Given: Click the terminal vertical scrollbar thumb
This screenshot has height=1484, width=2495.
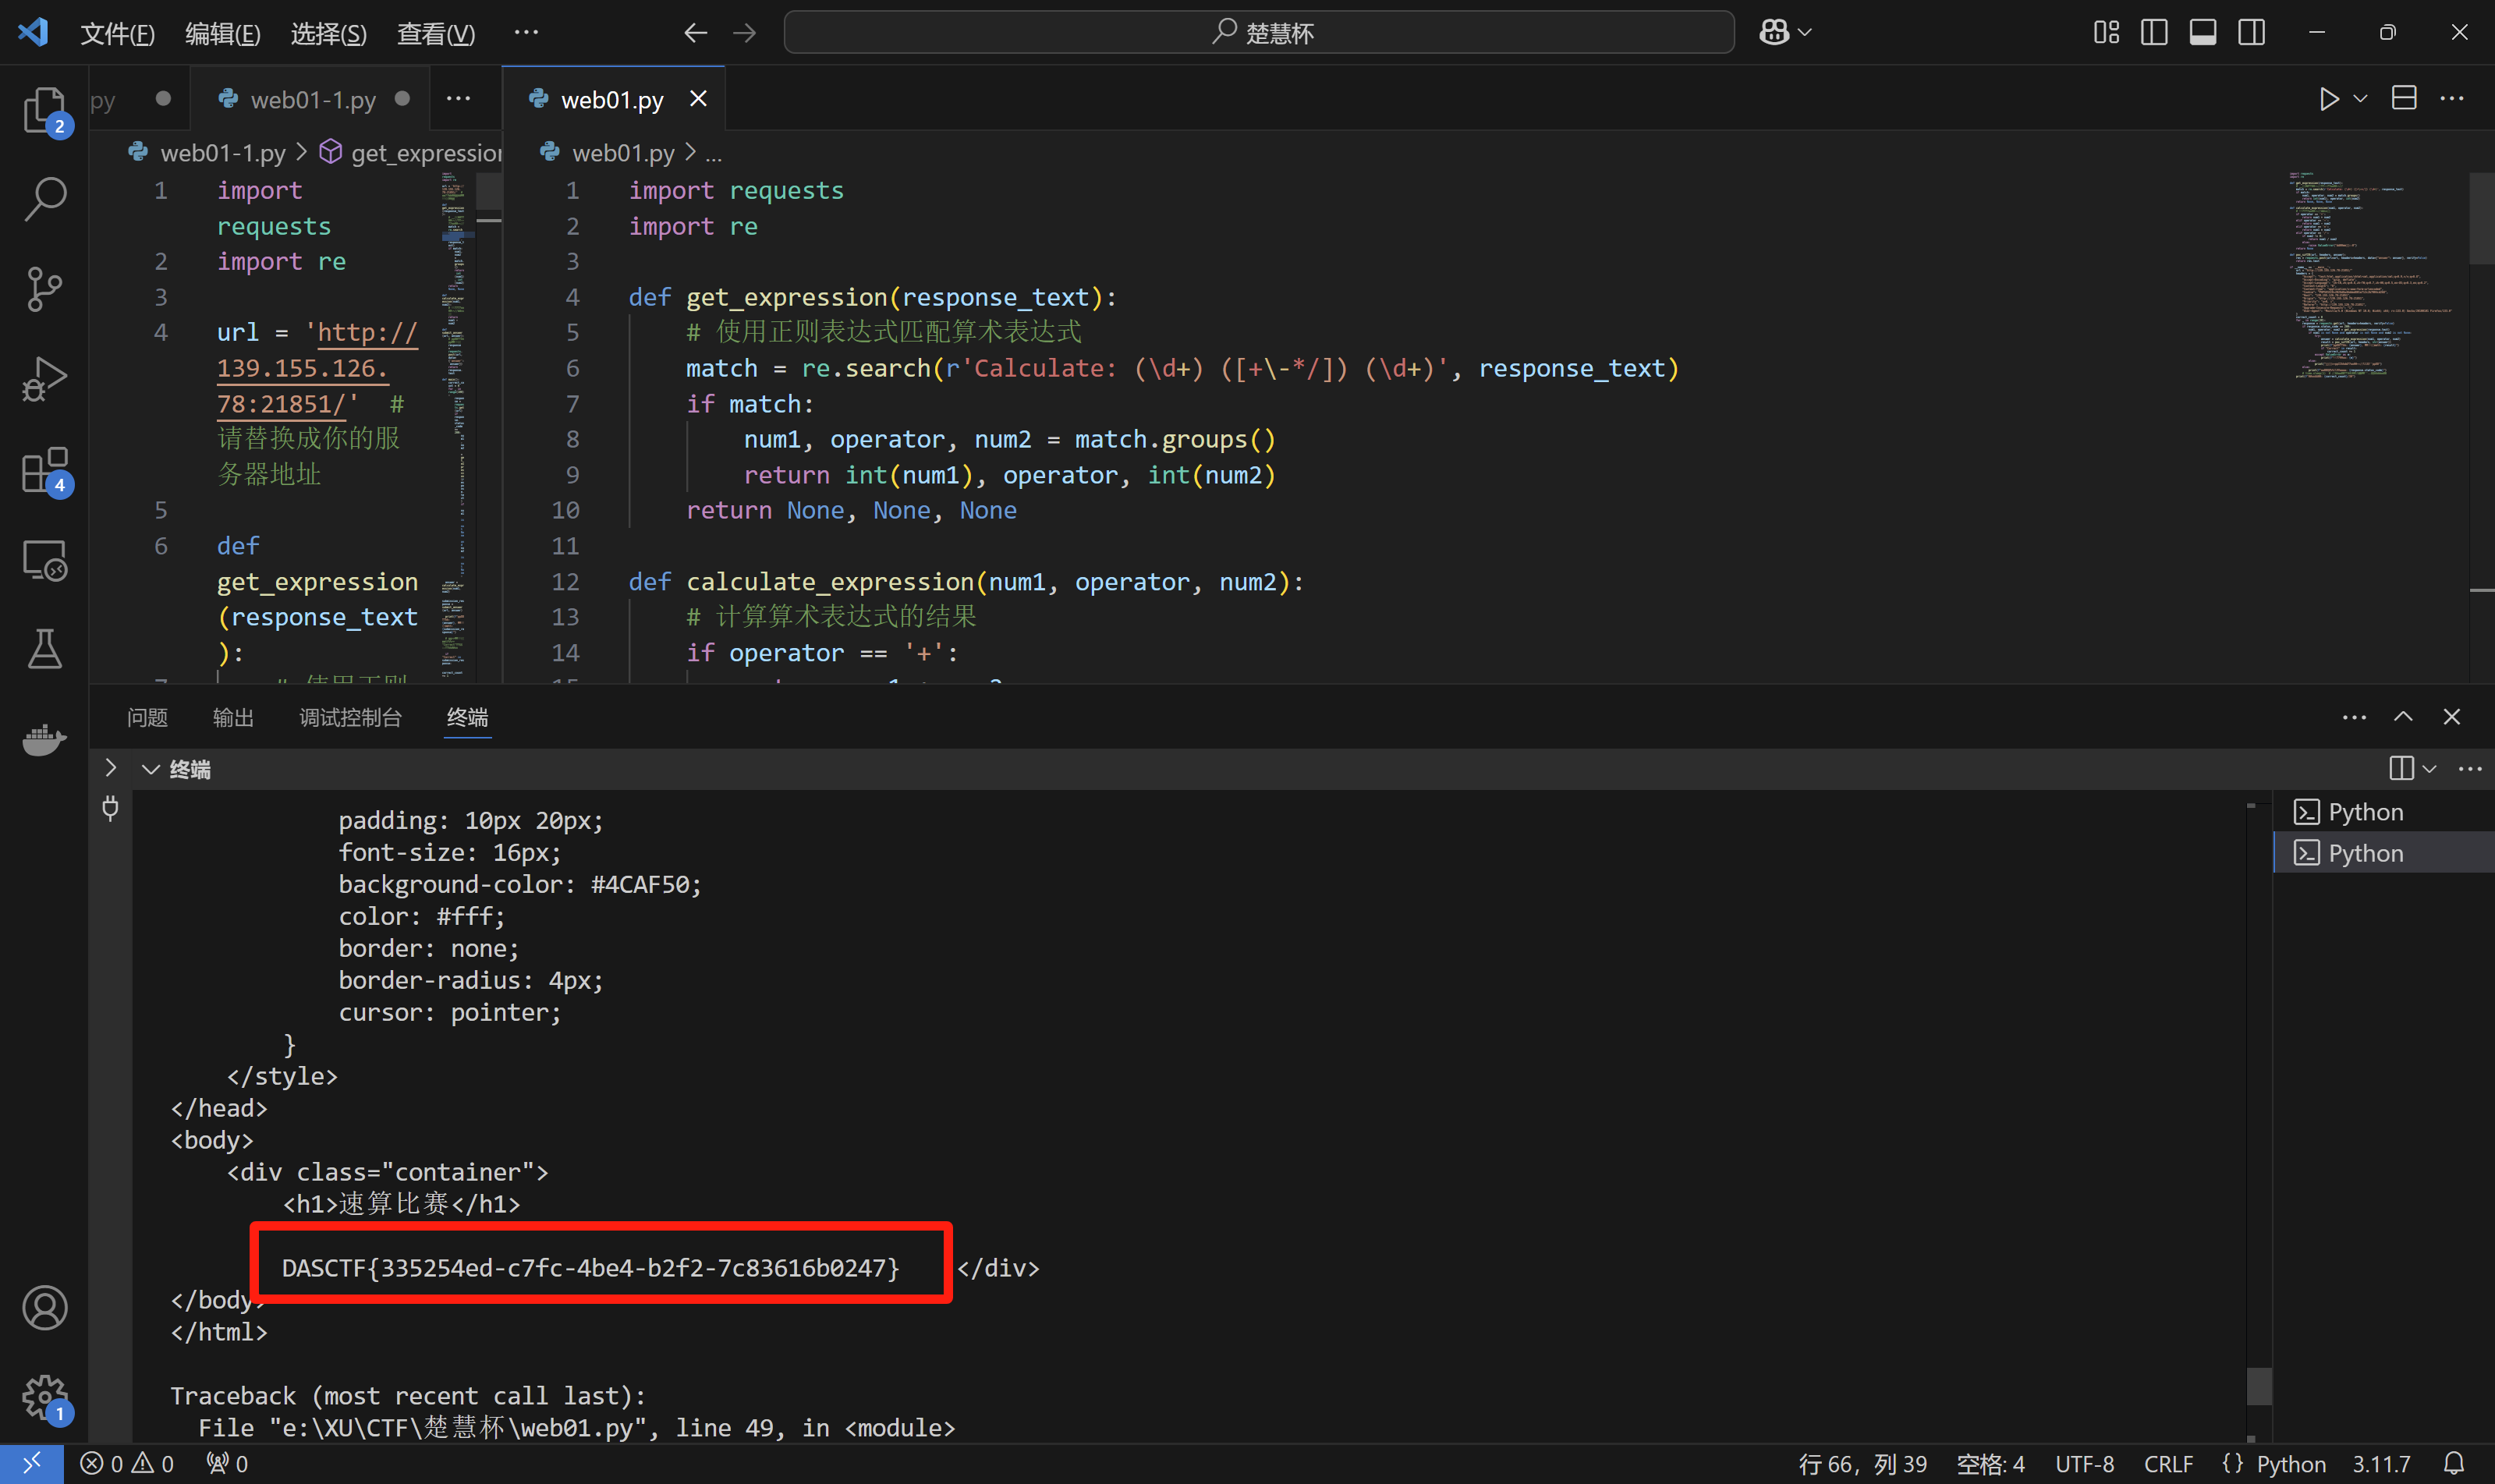Looking at the screenshot, I should pyautogui.click(x=2258, y=1385).
